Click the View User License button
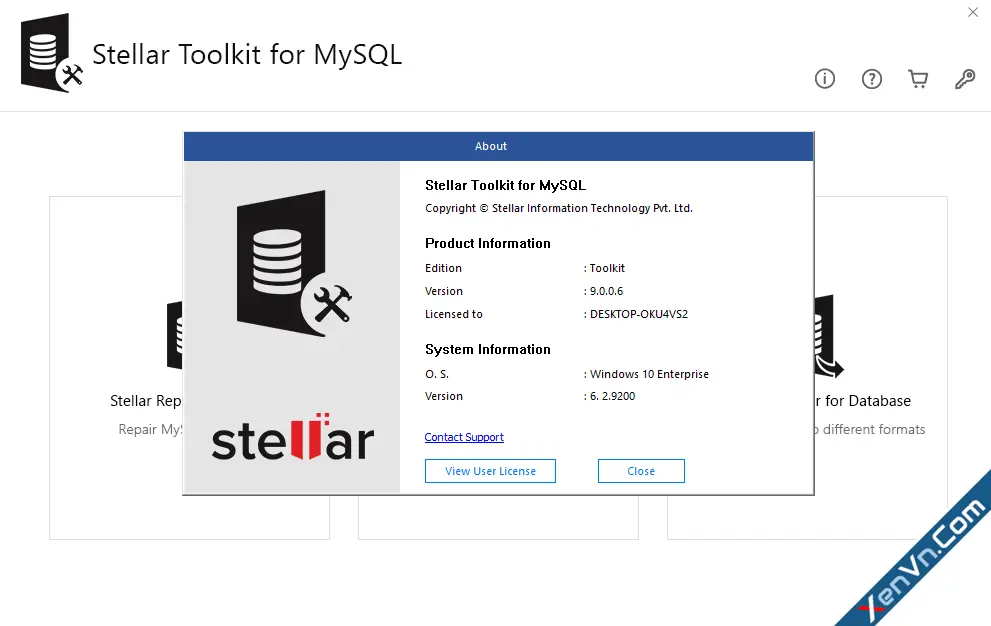 (x=490, y=471)
